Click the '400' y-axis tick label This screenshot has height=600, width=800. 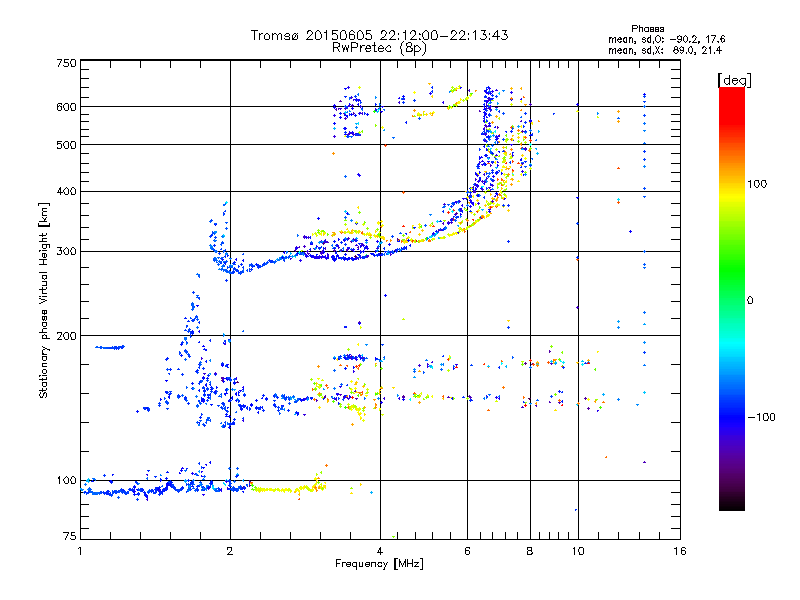click(66, 191)
